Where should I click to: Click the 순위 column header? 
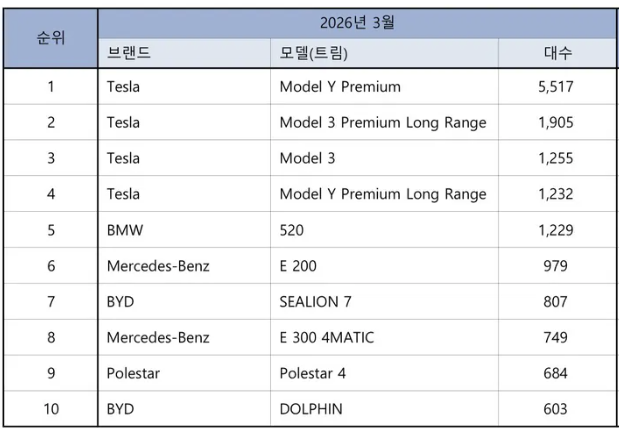click(x=50, y=37)
